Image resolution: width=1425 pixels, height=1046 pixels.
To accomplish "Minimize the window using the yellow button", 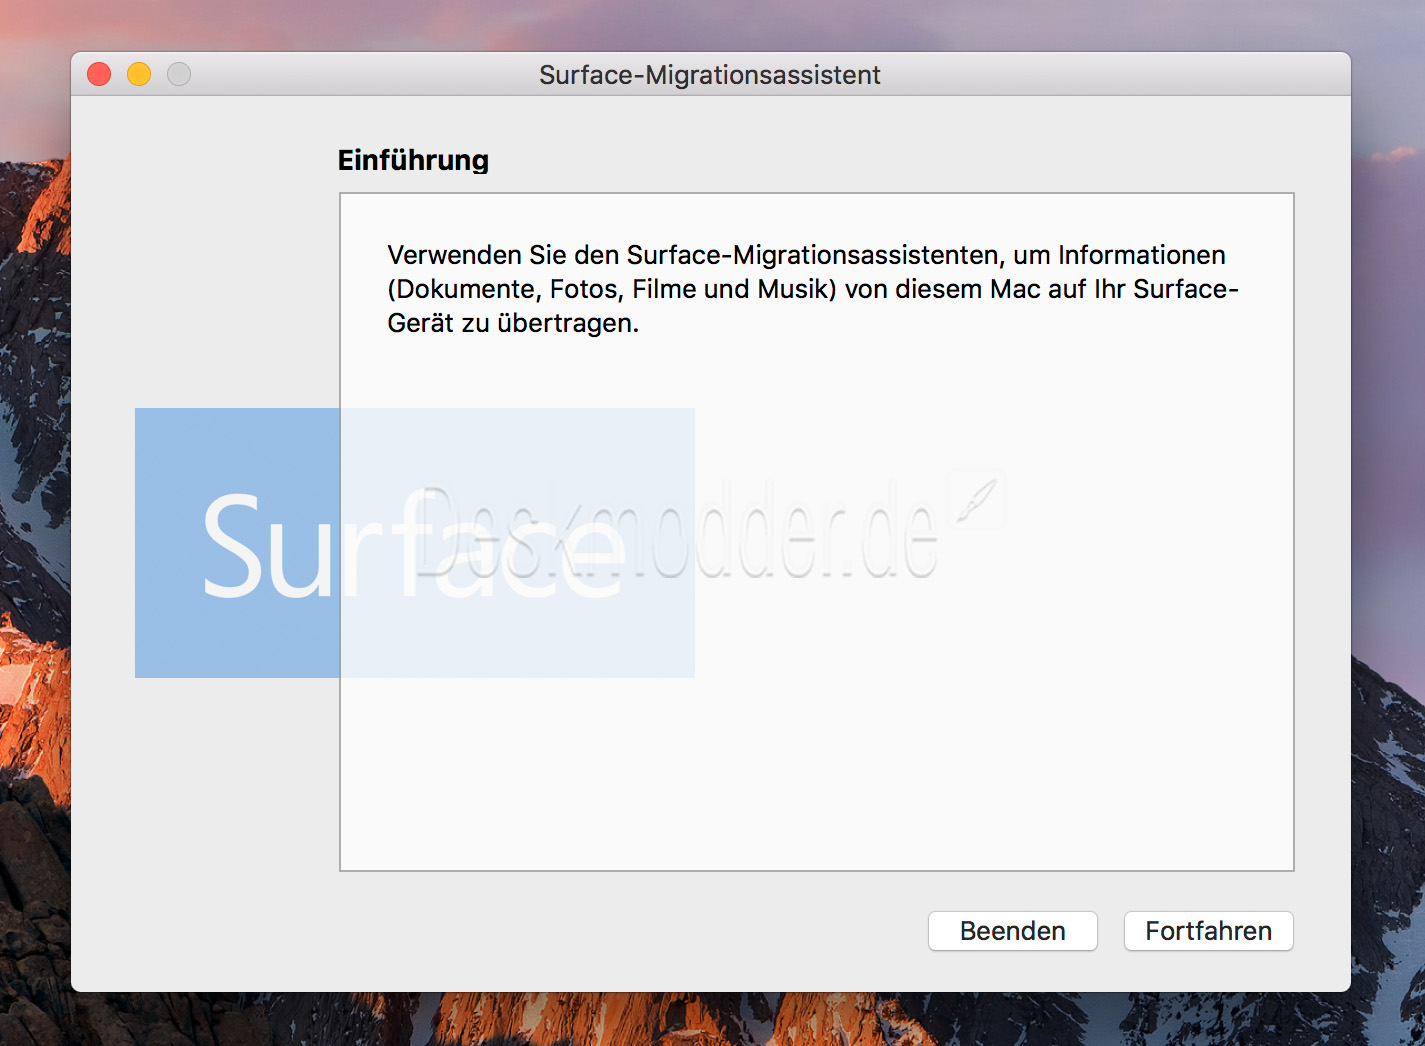I will tap(139, 74).
